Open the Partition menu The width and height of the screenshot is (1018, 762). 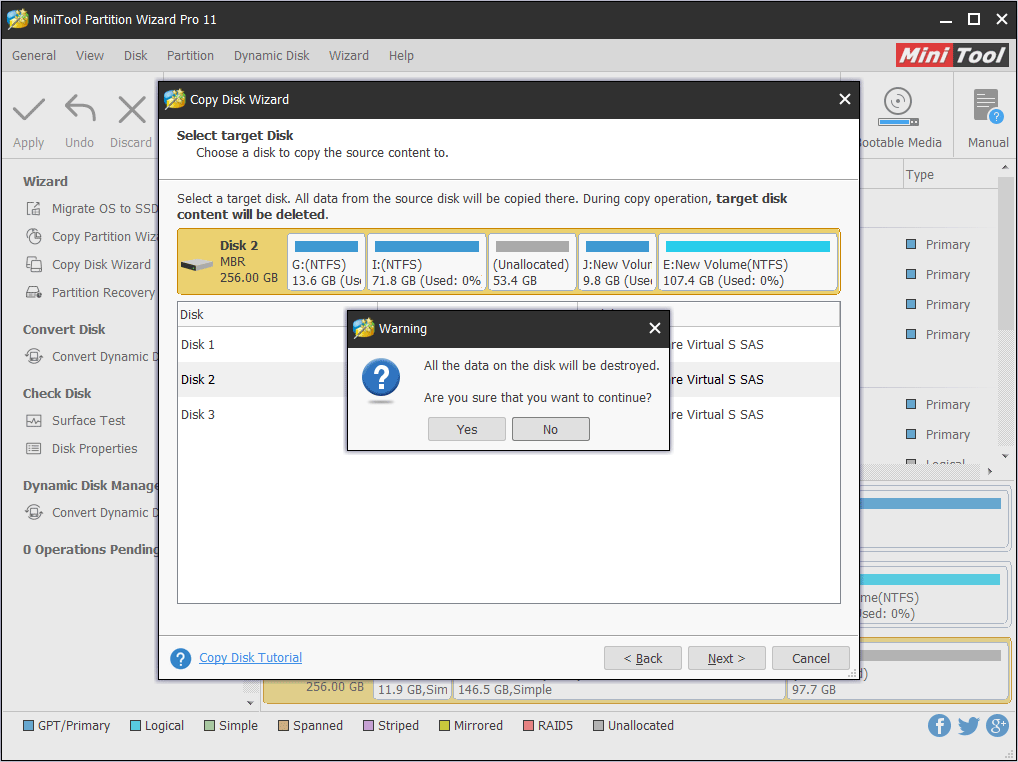click(x=190, y=56)
